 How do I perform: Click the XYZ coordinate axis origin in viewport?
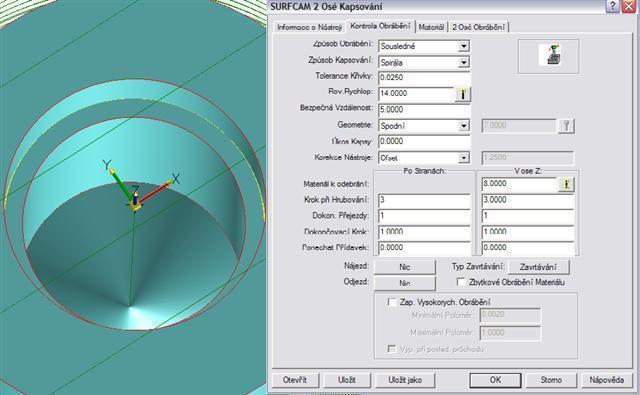click(x=135, y=203)
